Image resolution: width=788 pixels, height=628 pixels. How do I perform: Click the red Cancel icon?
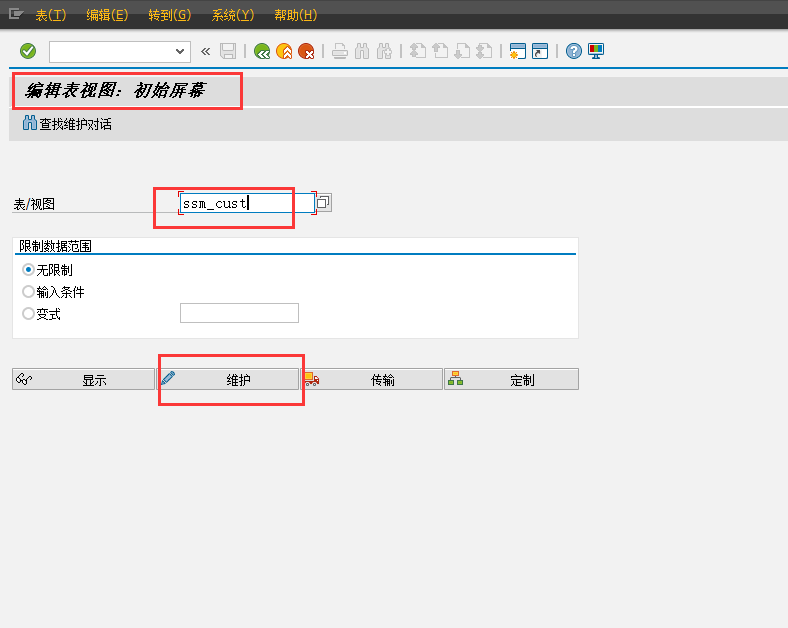point(306,51)
